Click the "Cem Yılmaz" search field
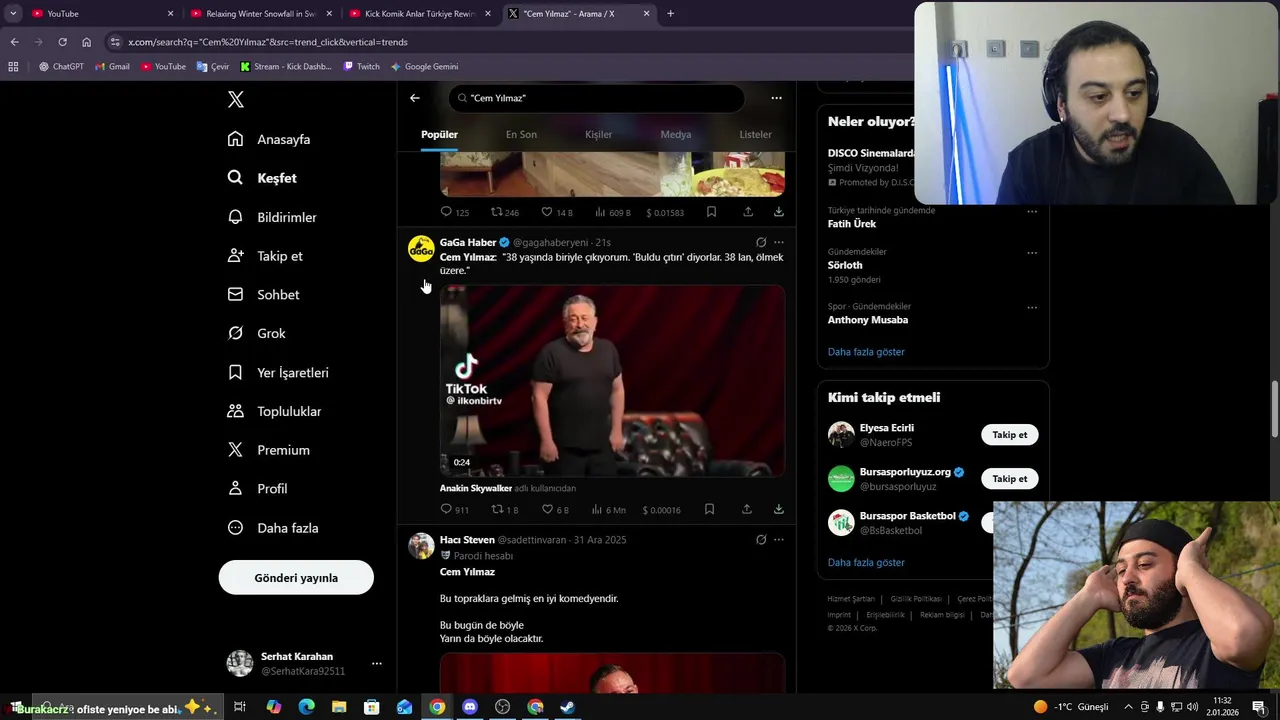 597,98
